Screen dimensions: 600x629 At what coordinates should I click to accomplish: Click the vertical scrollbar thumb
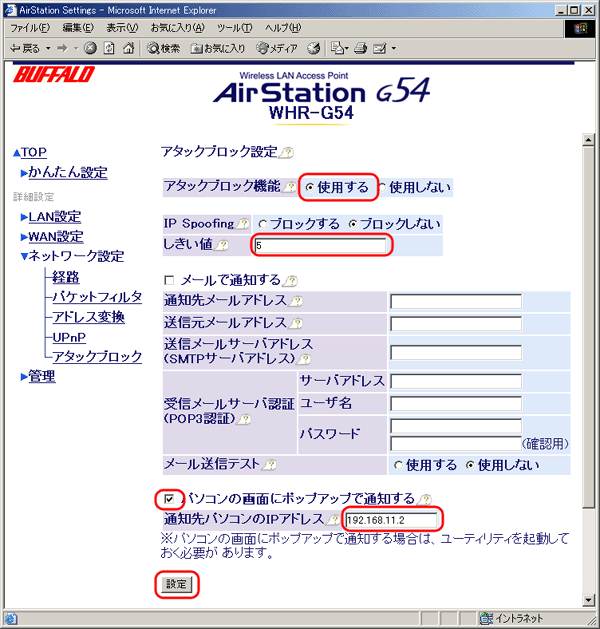pos(588,327)
